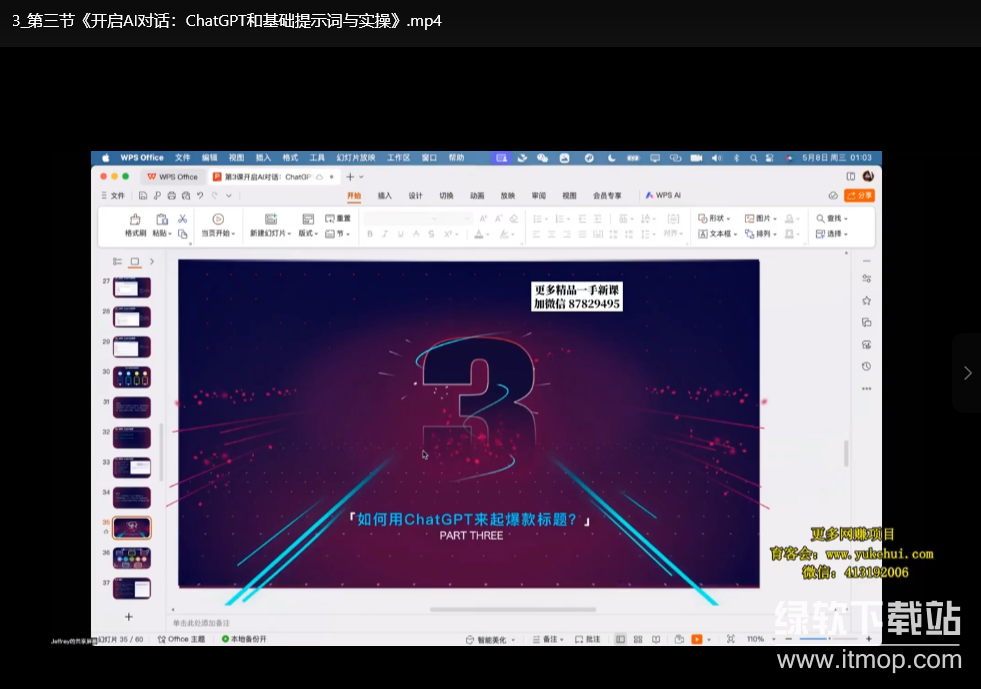Click the 格式刷 format painter icon
Viewport: 981px width, 689px height.
[135, 219]
